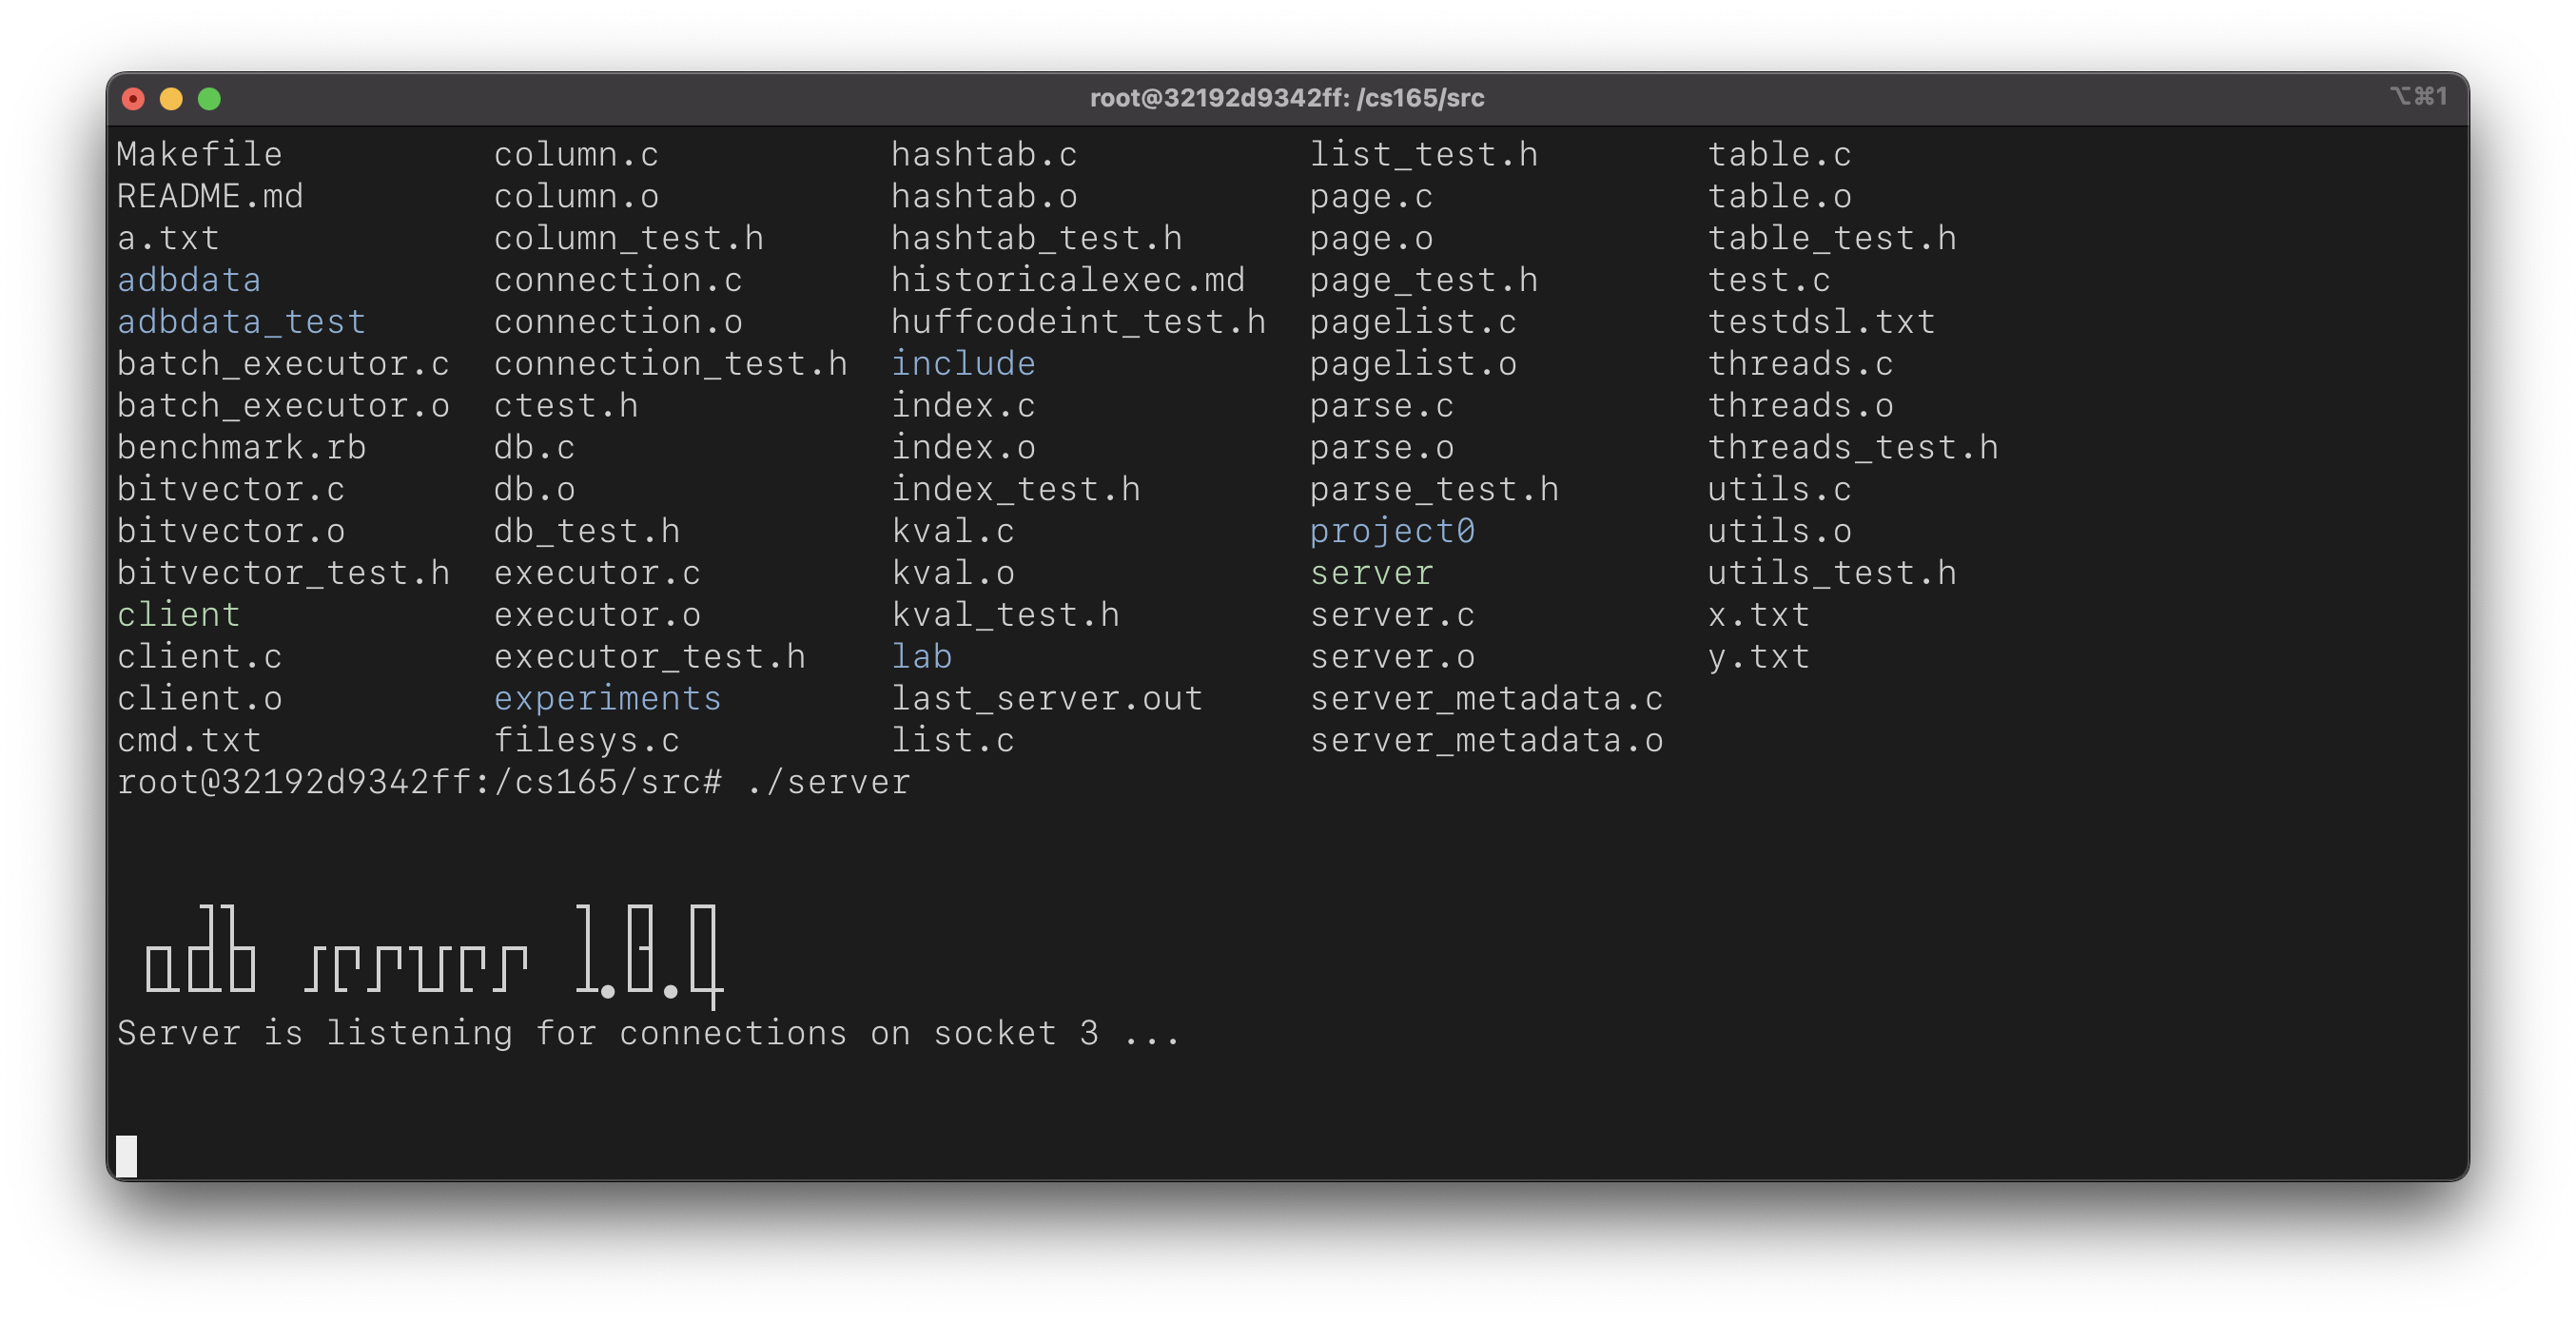
Task: Click x.txt file name
Action: [x=1758, y=615]
